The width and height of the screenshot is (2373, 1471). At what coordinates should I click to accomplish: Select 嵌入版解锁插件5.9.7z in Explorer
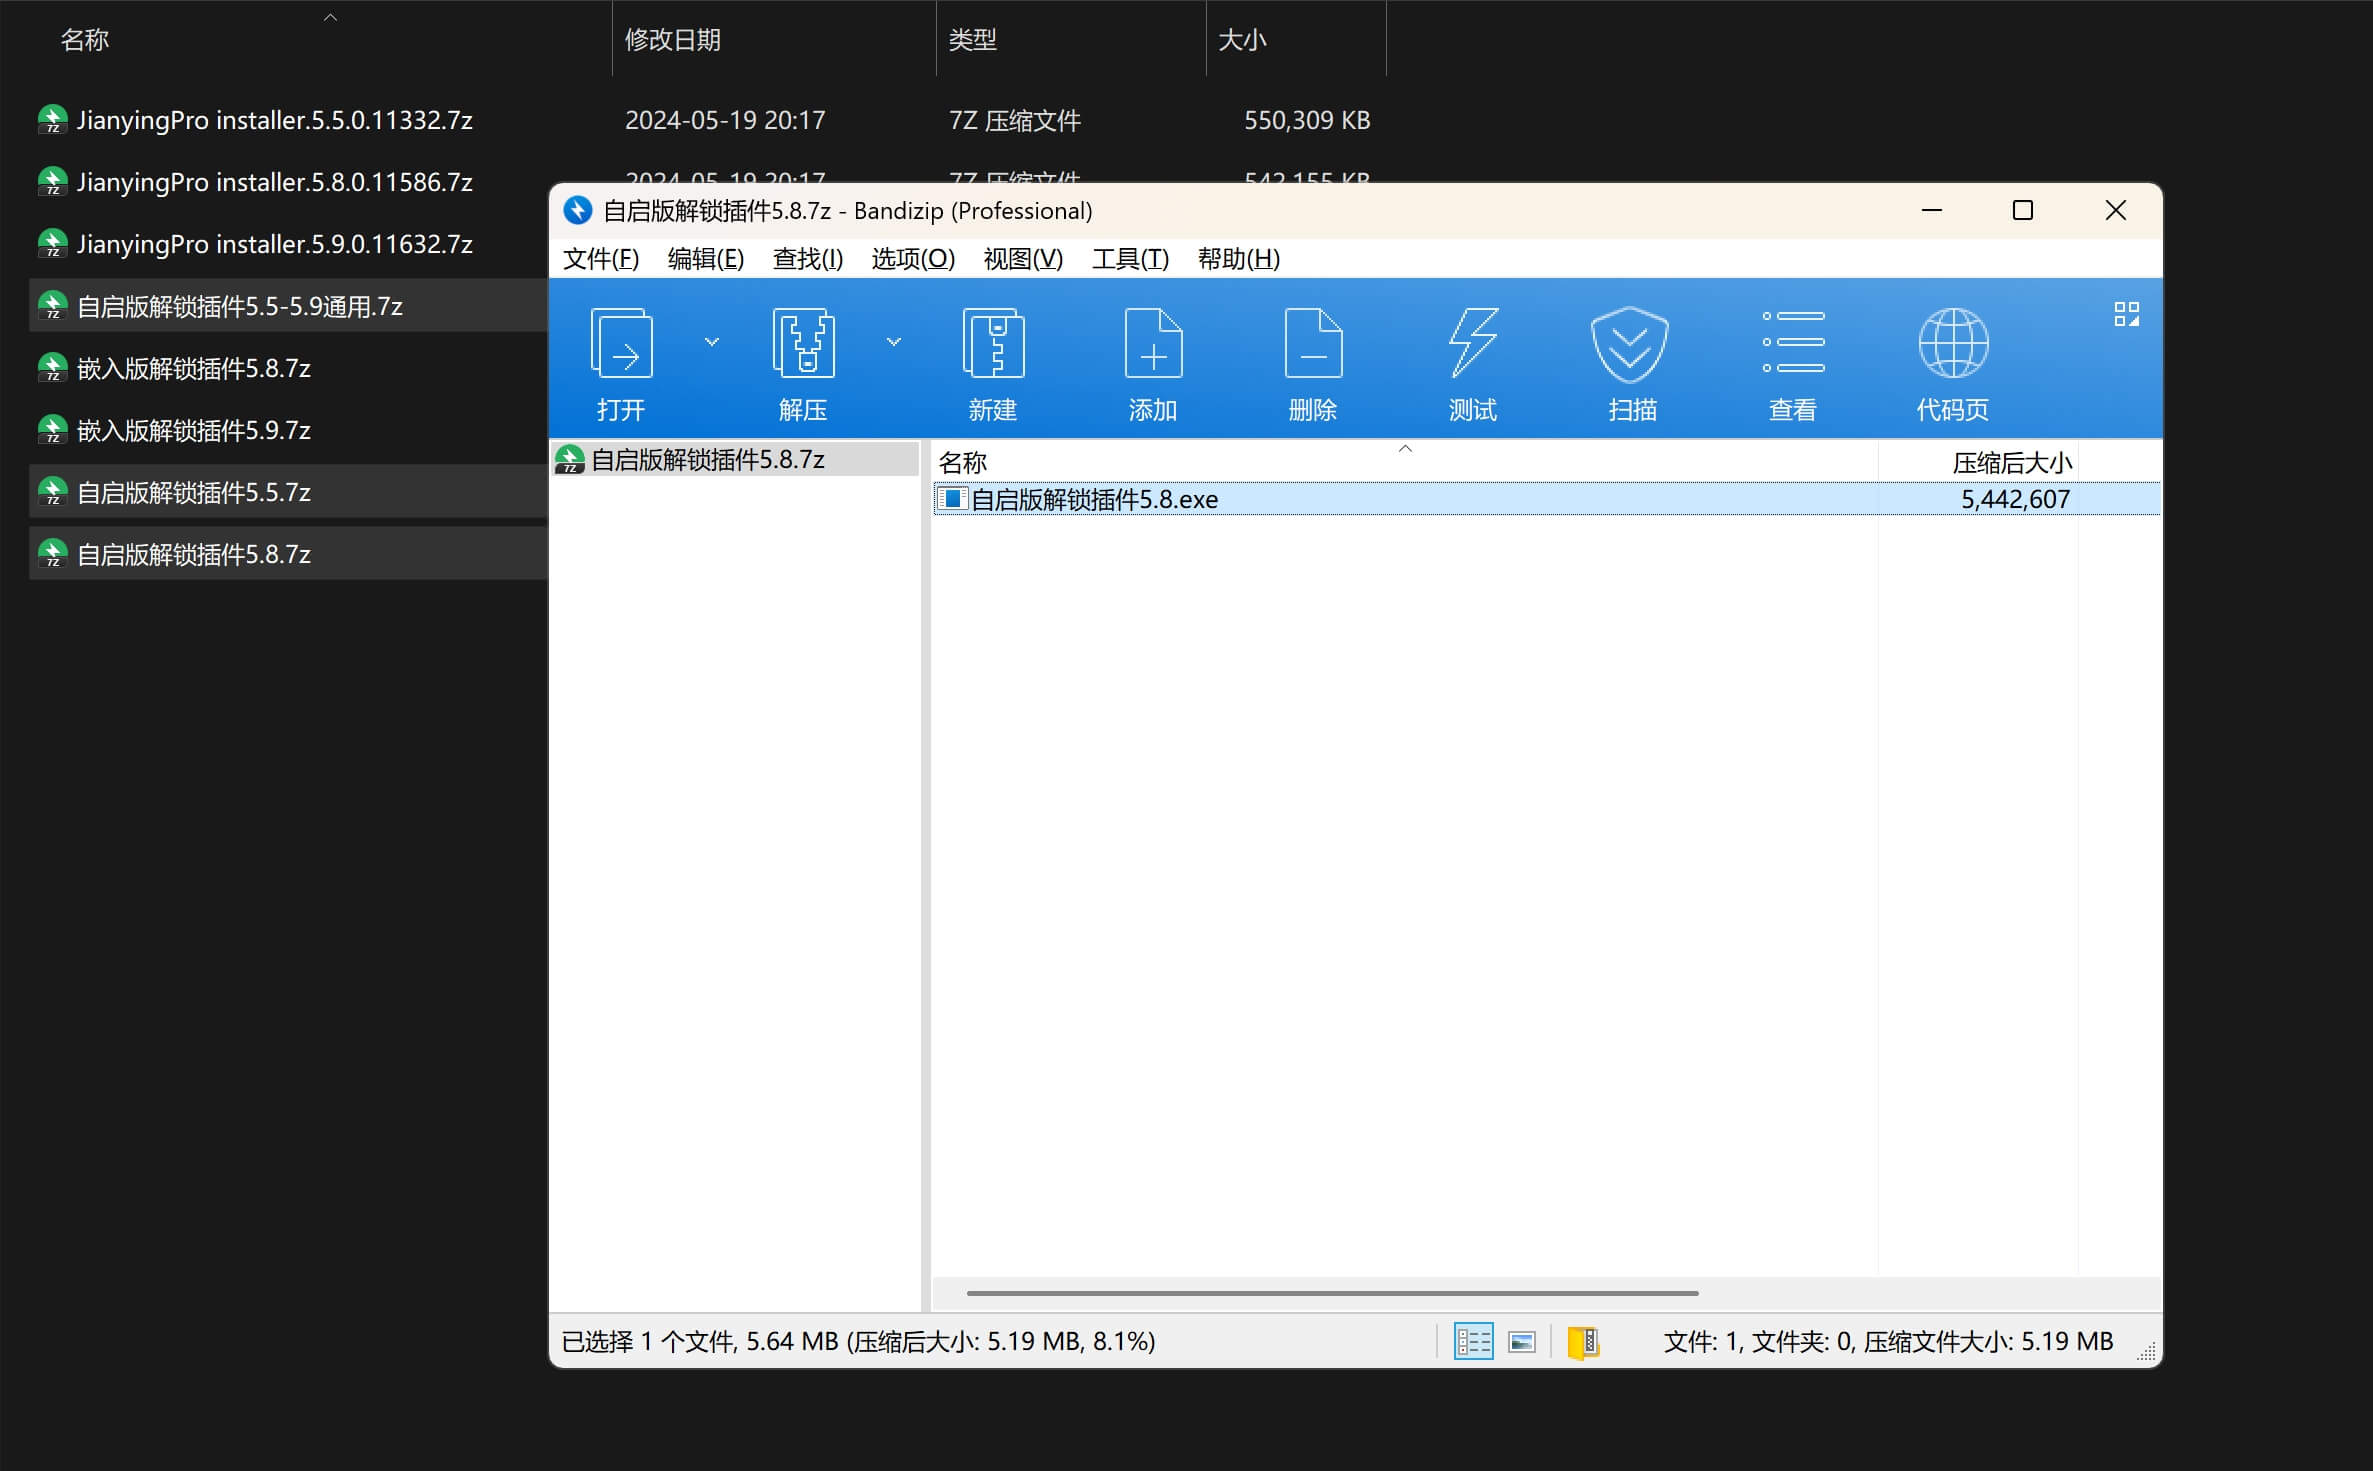(x=193, y=430)
